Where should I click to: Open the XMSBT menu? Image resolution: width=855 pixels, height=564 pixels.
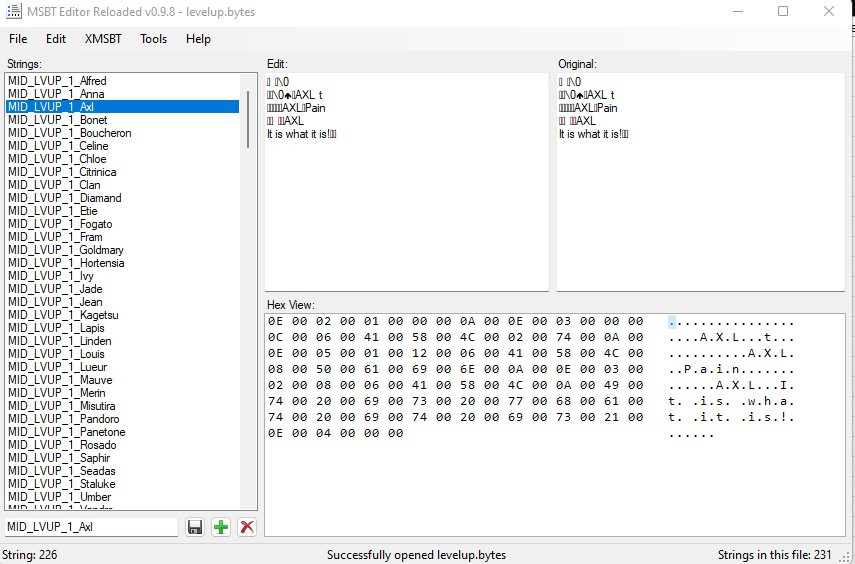click(x=103, y=39)
